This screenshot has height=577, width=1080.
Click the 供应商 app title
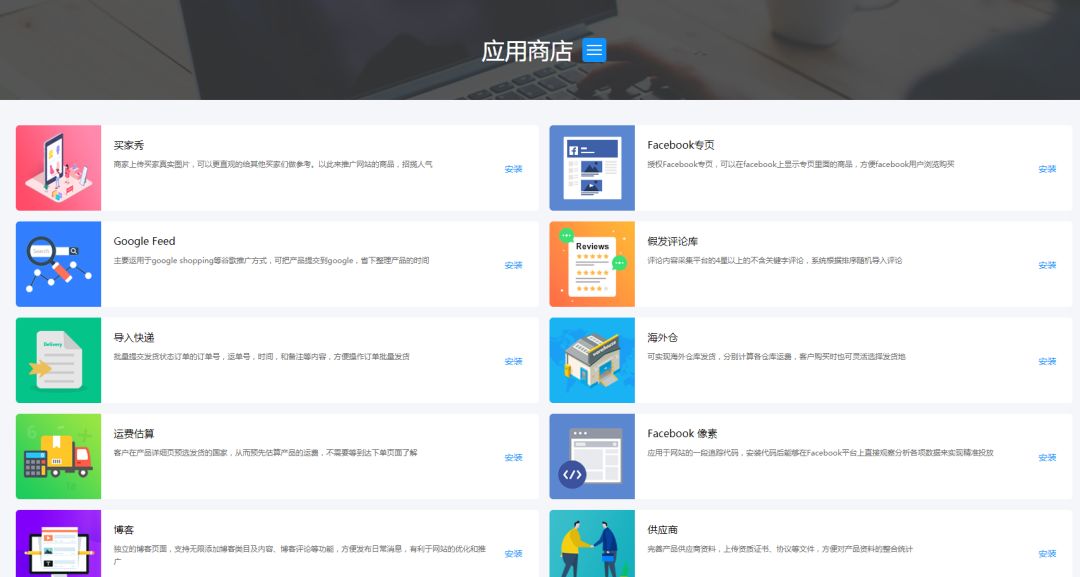[x=662, y=530]
